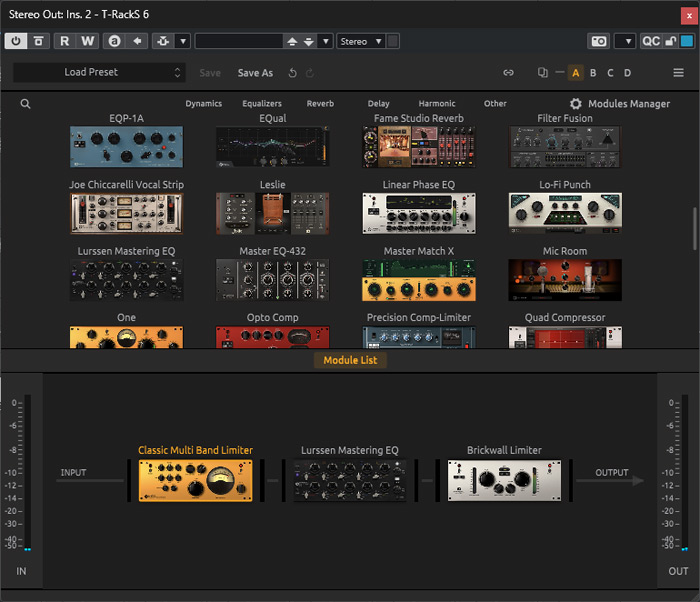Select snapshot B

593,73
